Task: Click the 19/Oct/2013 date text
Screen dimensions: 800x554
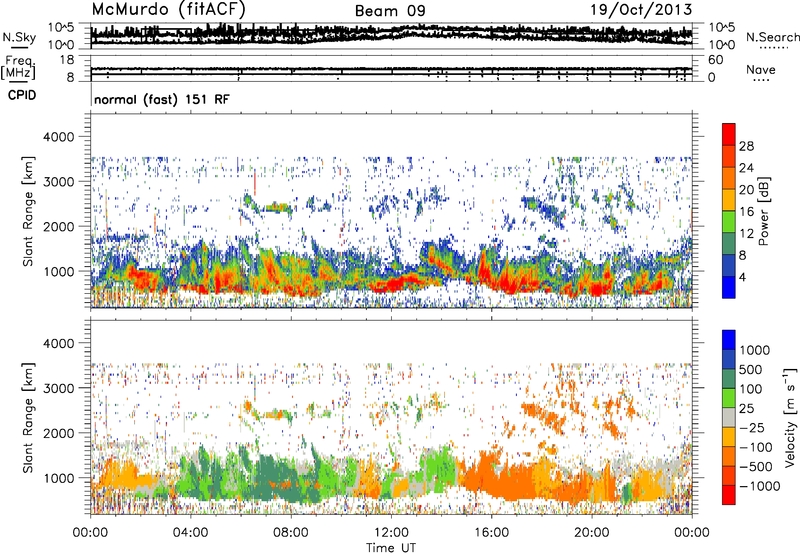Action: click(x=641, y=10)
